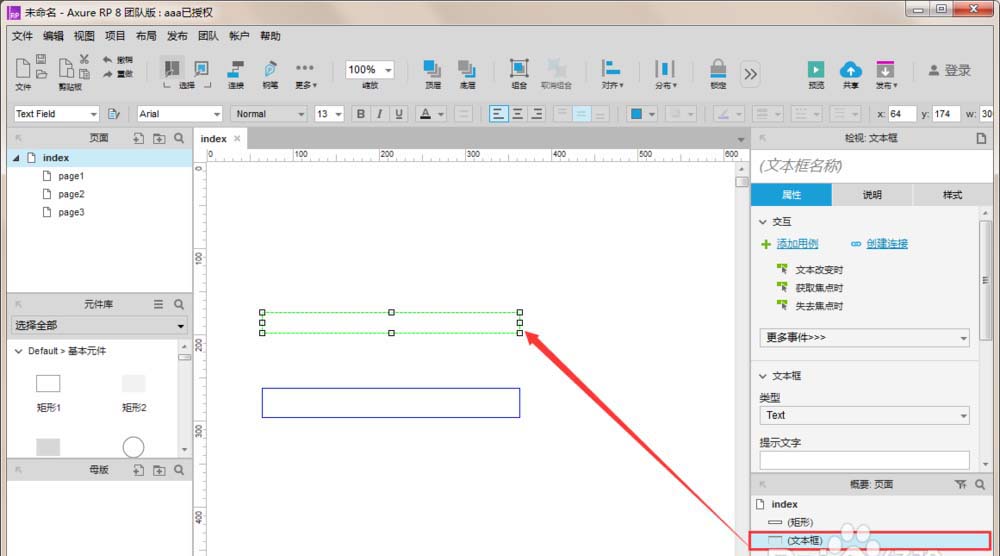Select the 获取焦点时 event
The width and height of the screenshot is (1000, 556).
tap(819, 288)
